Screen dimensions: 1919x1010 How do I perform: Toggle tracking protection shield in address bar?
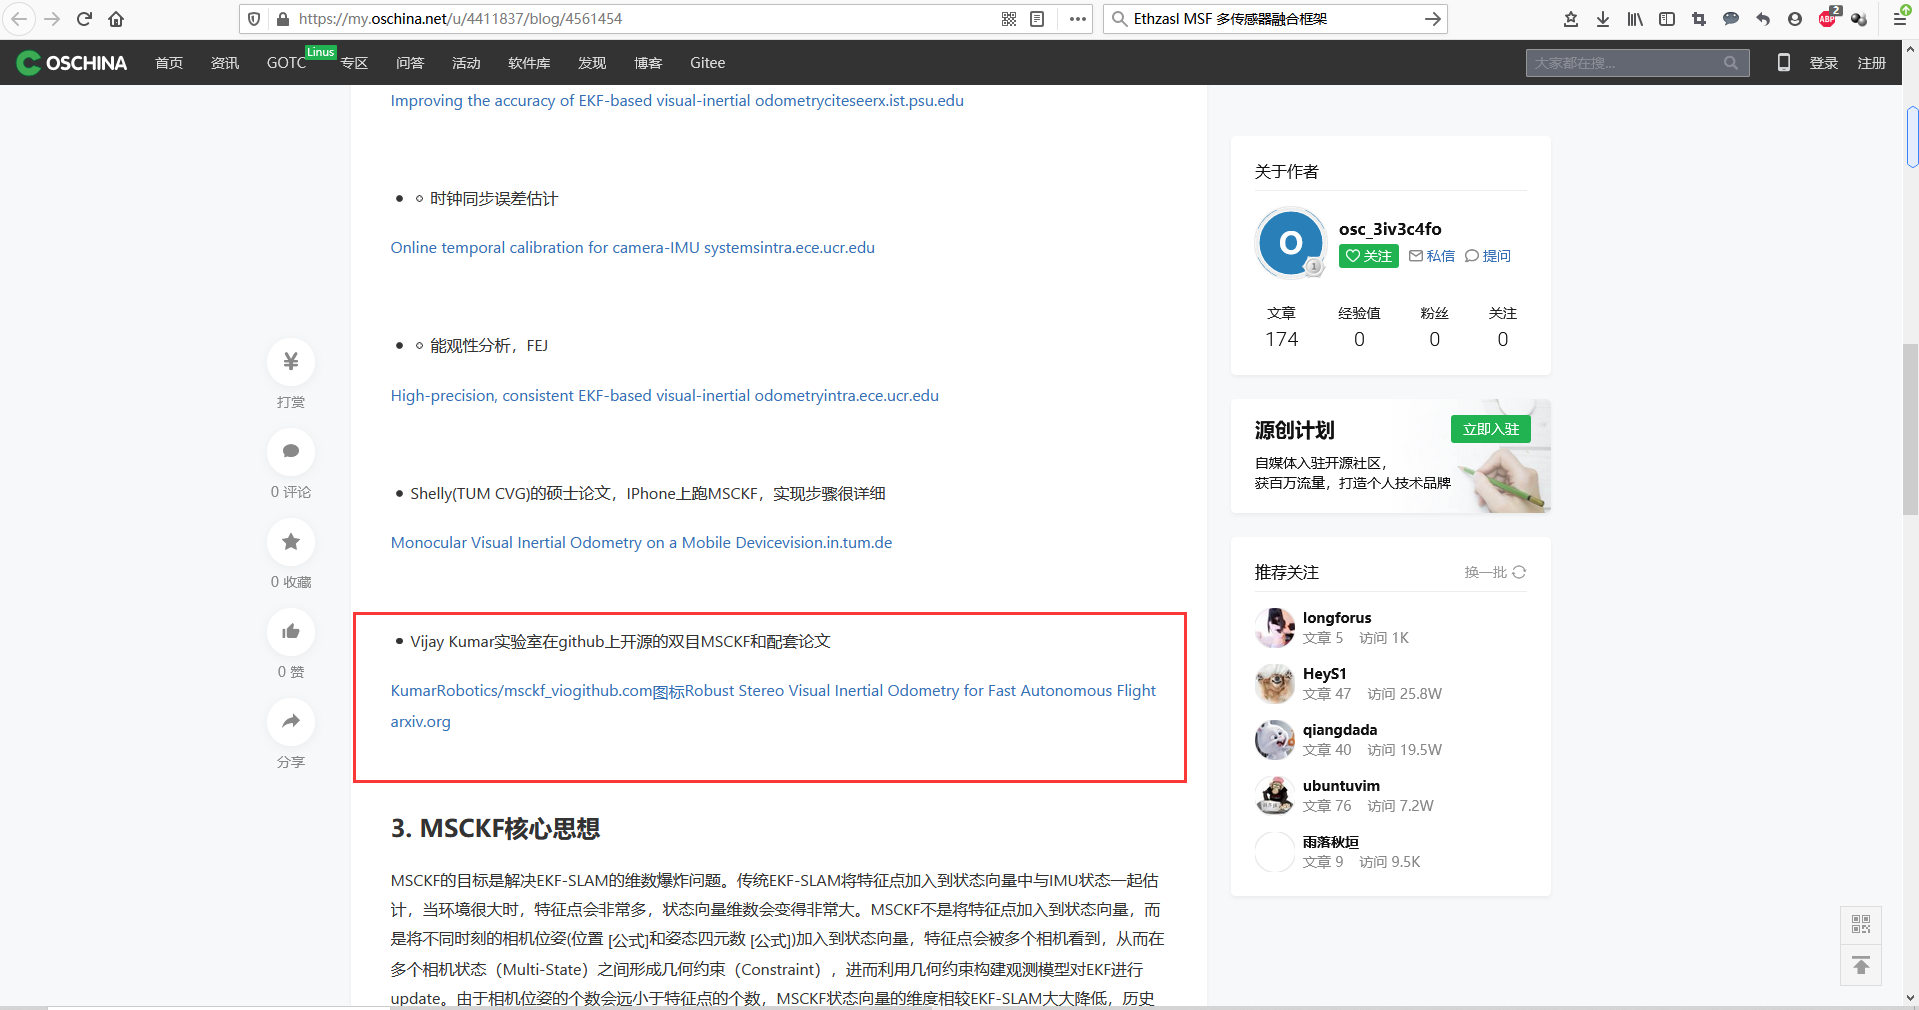pos(253,18)
